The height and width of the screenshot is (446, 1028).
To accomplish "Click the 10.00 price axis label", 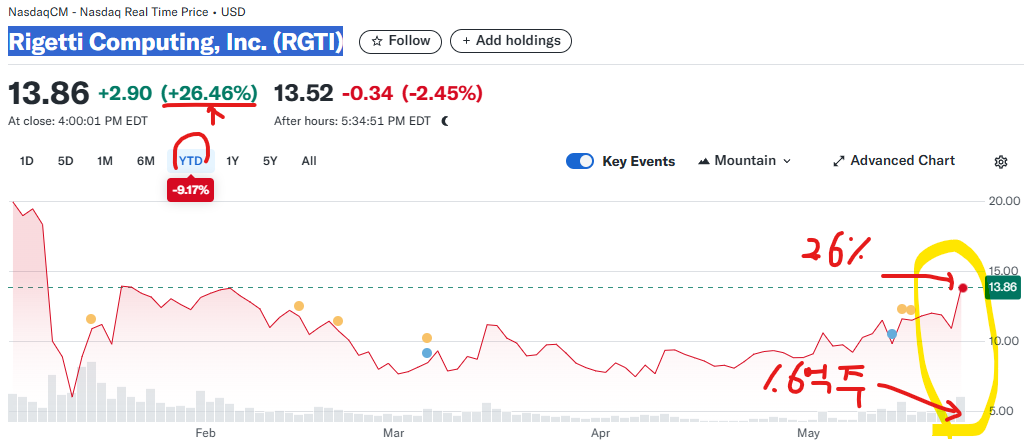I will [x=1004, y=341].
